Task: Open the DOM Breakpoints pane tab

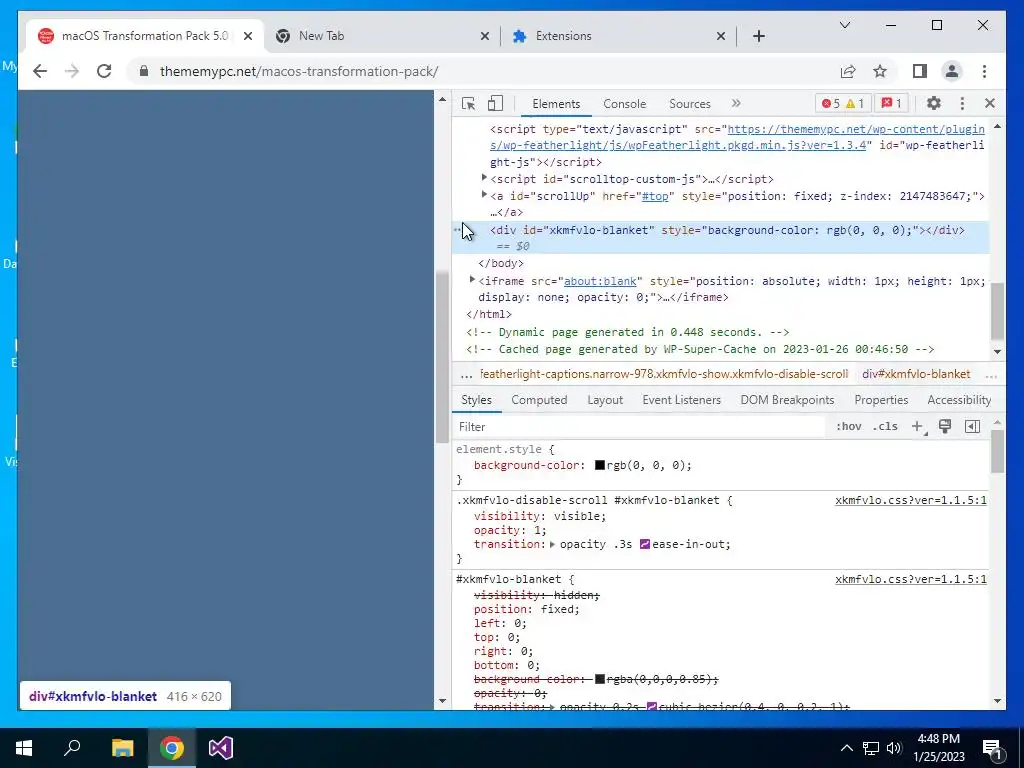Action: 787,400
